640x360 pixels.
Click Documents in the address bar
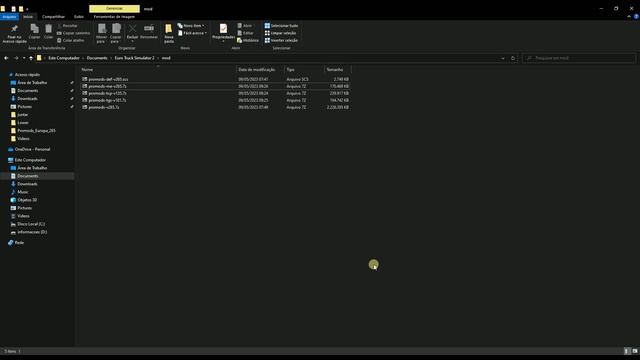tap(97, 58)
